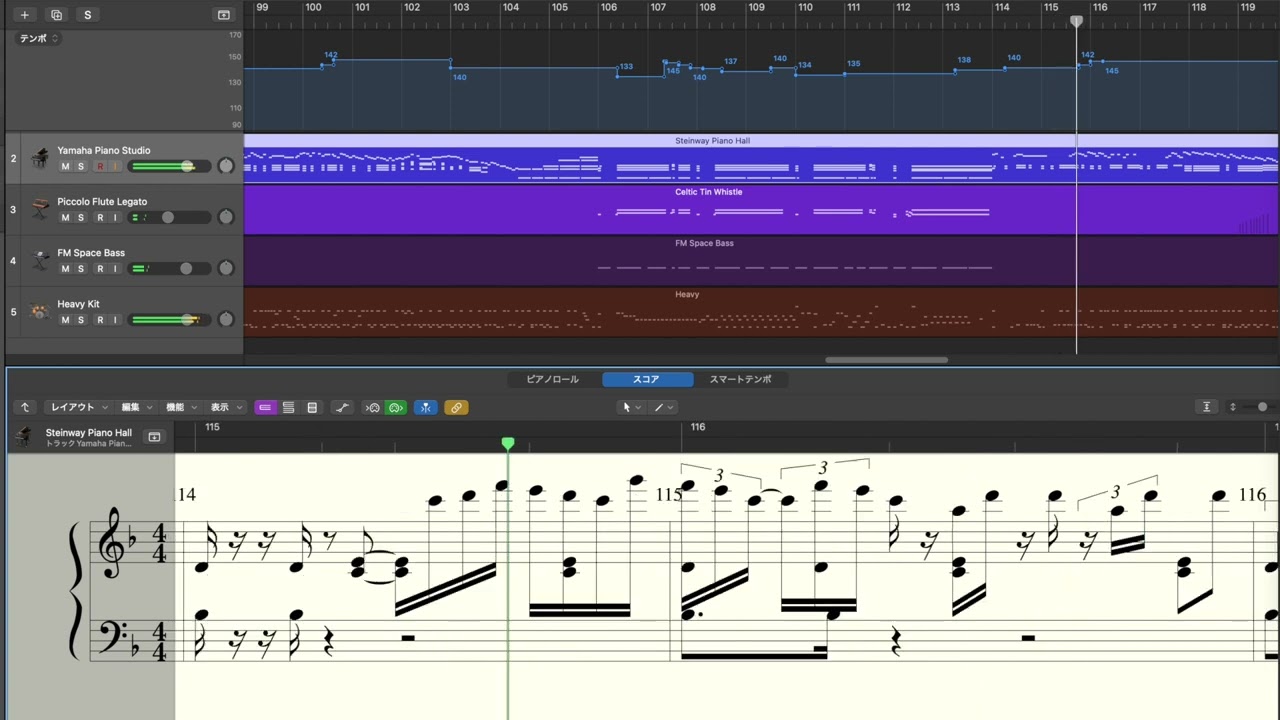Open the pointer tool dropdown

click(631, 407)
